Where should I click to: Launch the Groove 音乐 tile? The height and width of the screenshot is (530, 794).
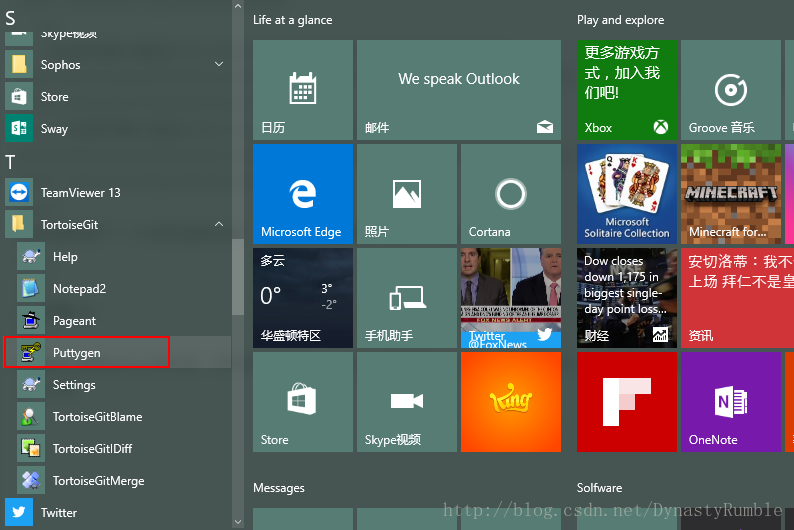731,90
